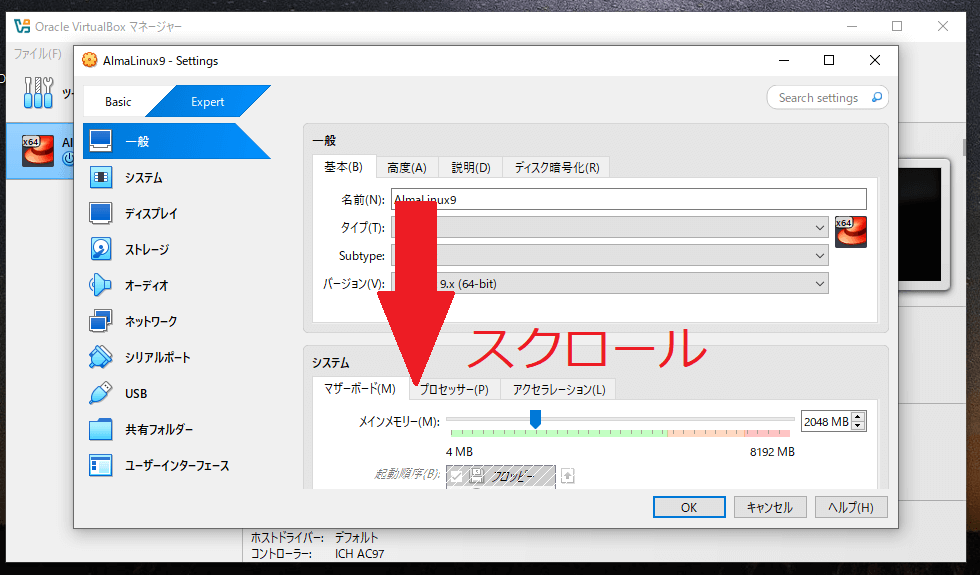
Task: Move boot device up with arrow icon
Action: pos(568,476)
